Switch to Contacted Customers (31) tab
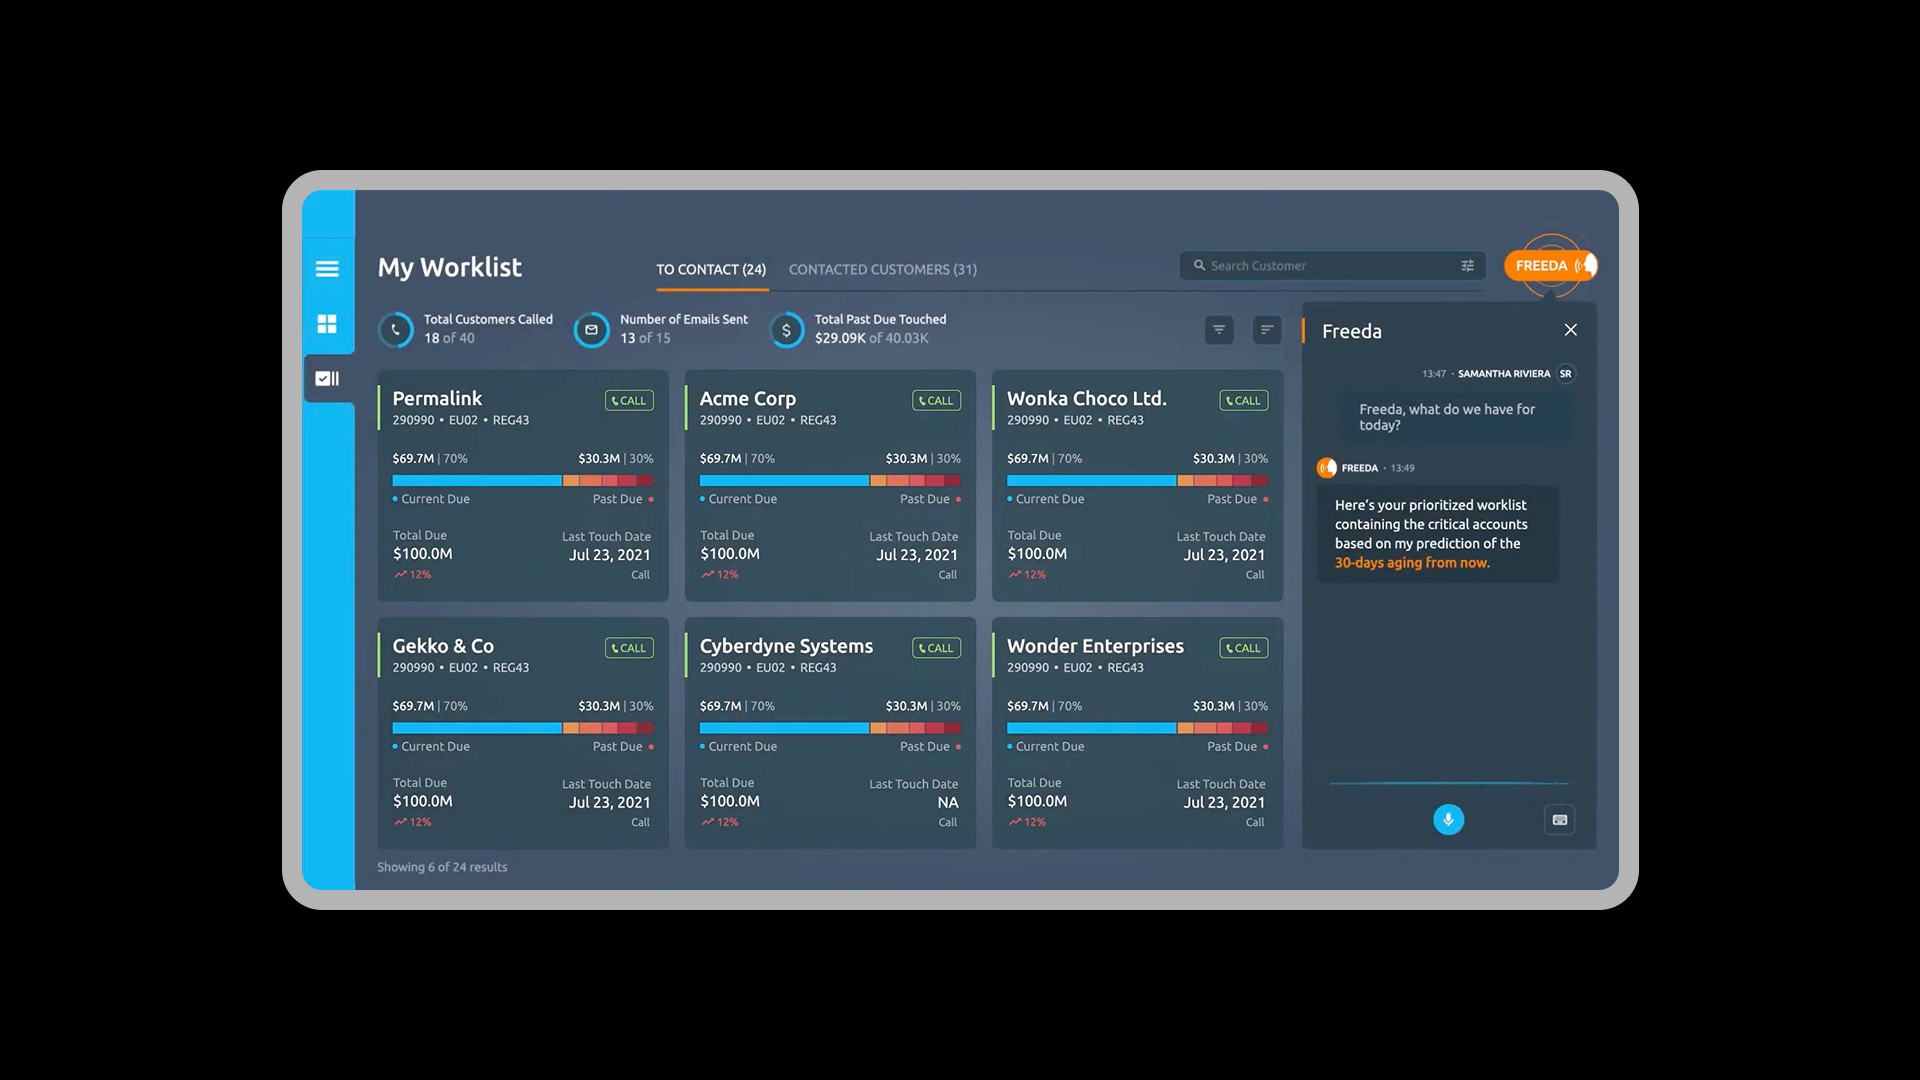The width and height of the screenshot is (1920, 1080). coord(882,270)
